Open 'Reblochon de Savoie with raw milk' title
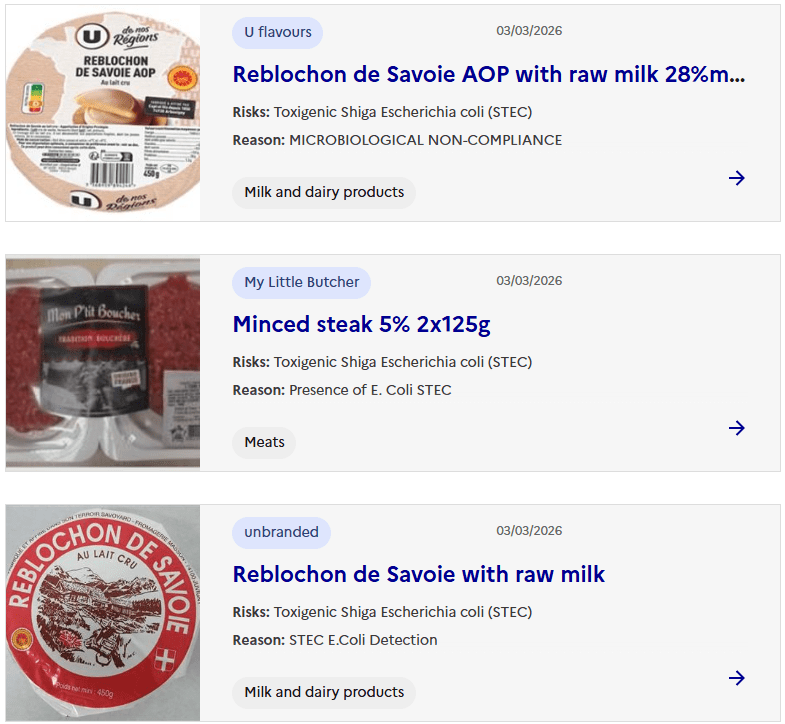 [x=418, y=574]
